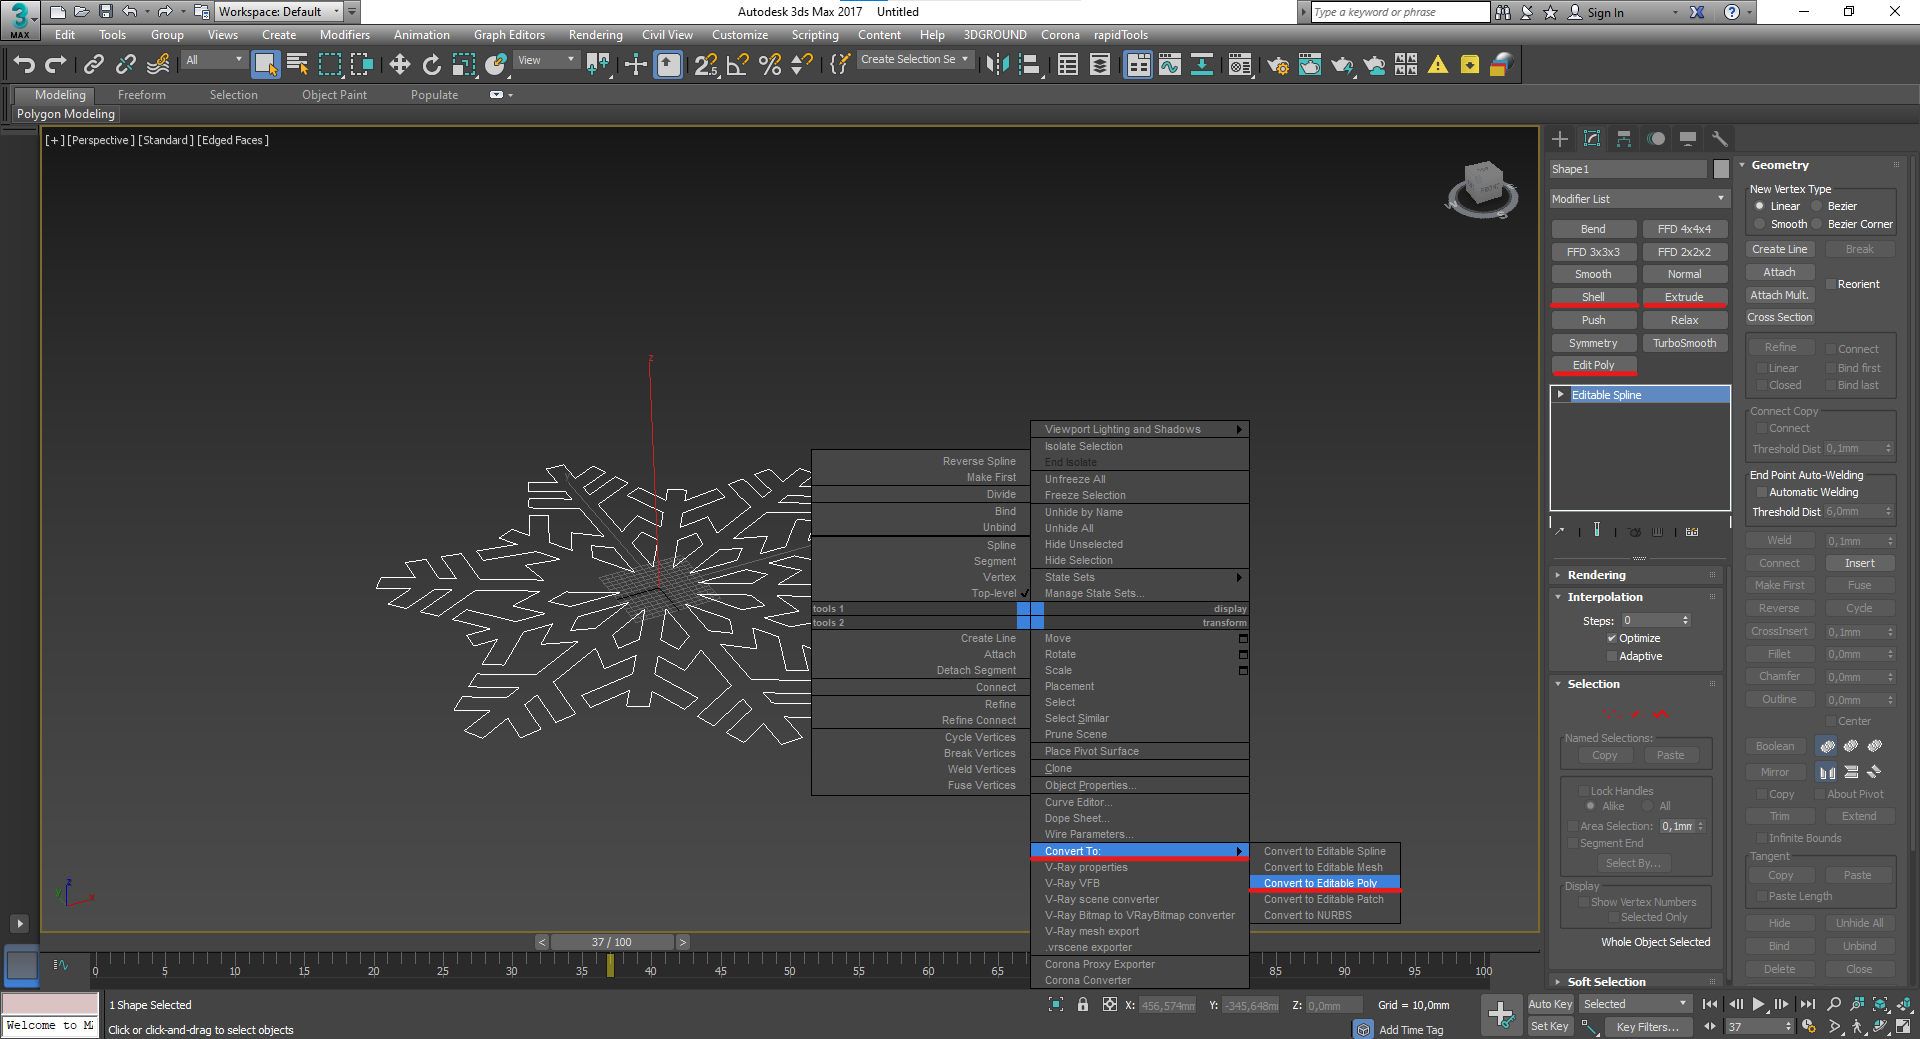1920x1039 pixels.
Task: Switch to the Utilities wrench panel
Action: pyautogui.click(x=1720, y=139)
